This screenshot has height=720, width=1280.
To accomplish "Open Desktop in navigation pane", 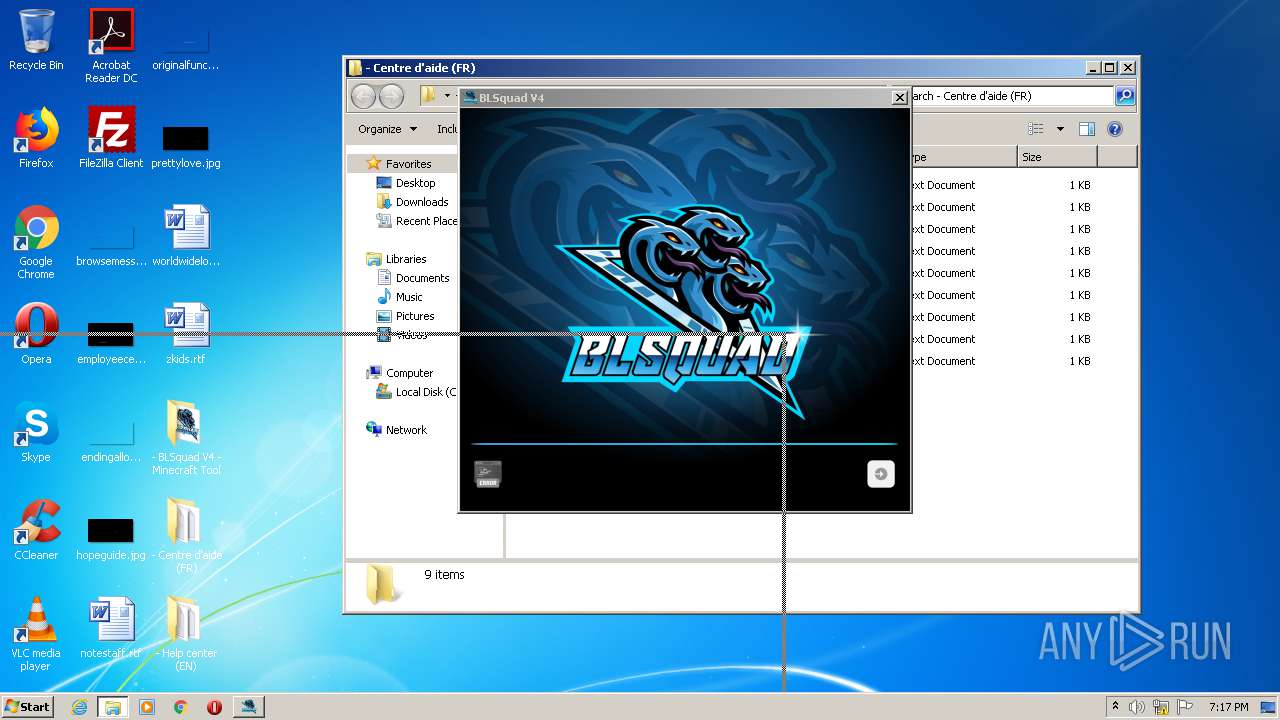I will point(415,183).
